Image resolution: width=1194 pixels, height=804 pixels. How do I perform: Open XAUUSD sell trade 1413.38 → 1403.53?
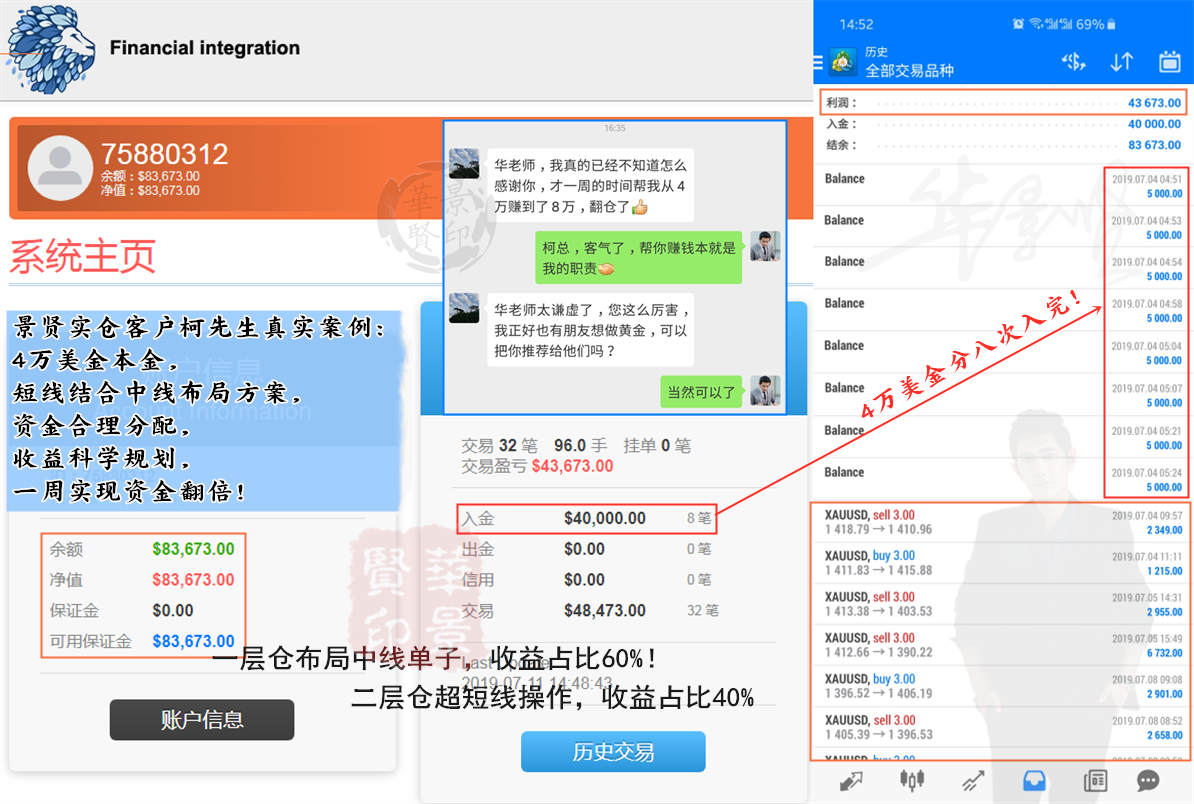1003,605
